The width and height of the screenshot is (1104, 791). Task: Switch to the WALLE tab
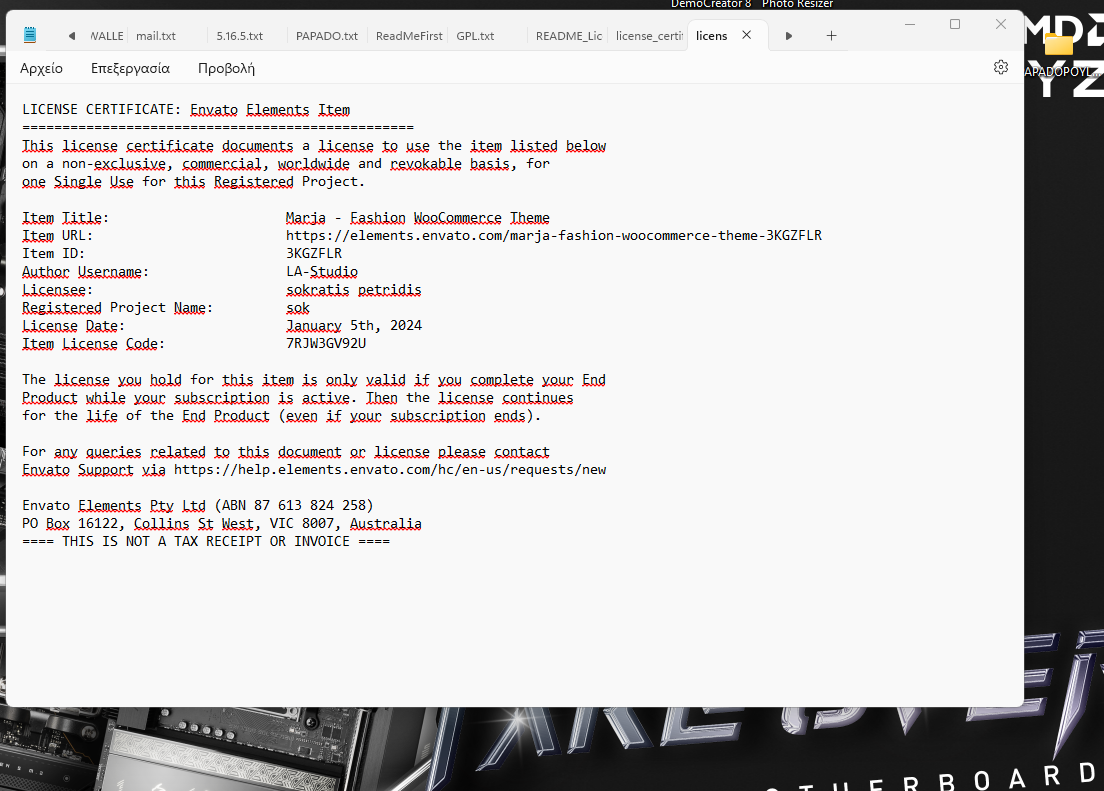coord(106,36)
